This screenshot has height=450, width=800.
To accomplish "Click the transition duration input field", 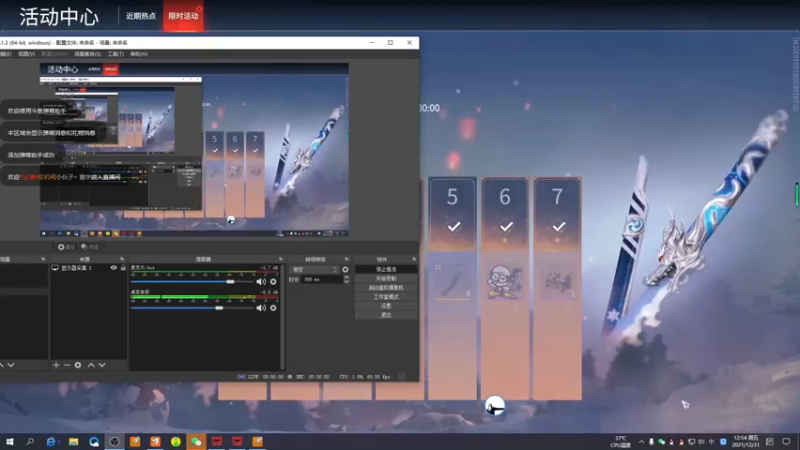I will pos(322,280).
